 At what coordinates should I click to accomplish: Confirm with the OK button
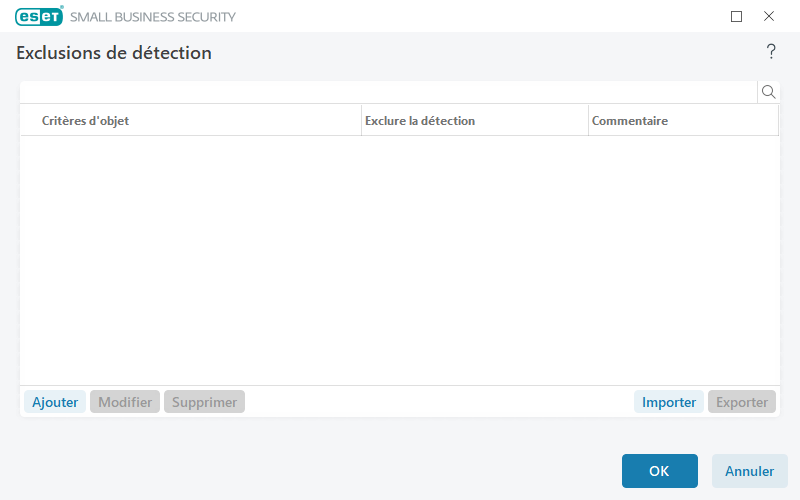click(x=659, y=471)
